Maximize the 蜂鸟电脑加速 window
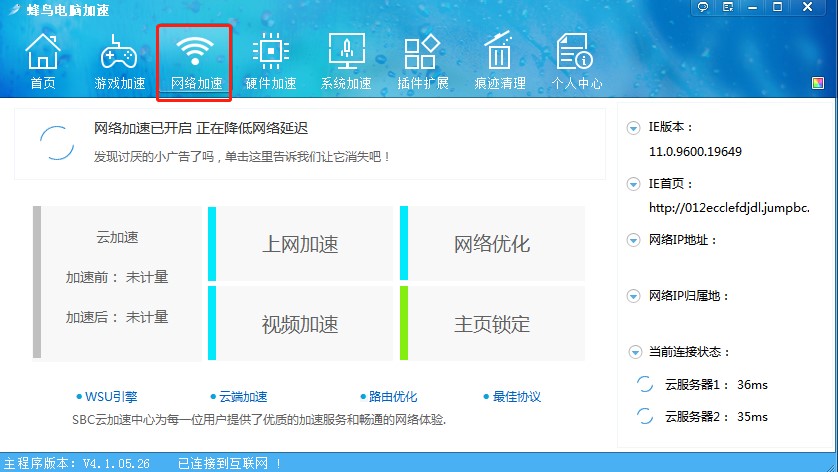This screenshot has height=472, width=838. tap(778, 7)
